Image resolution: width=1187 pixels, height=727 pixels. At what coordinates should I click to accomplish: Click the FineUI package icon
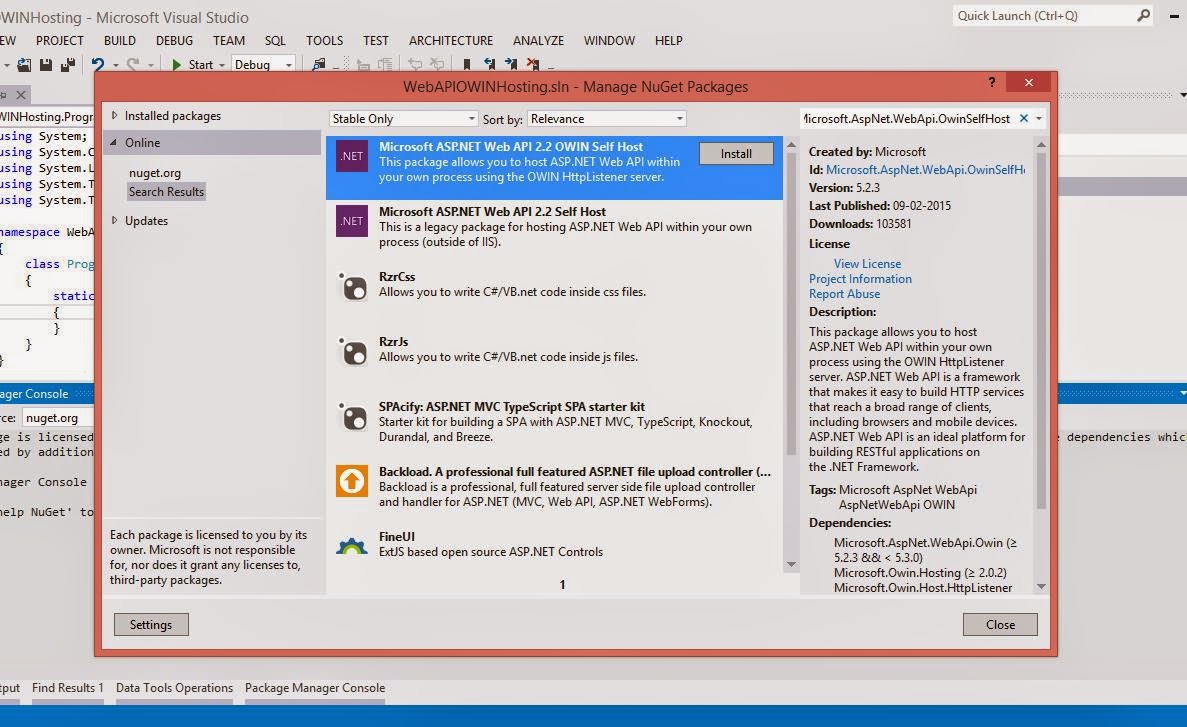point(352,546)
